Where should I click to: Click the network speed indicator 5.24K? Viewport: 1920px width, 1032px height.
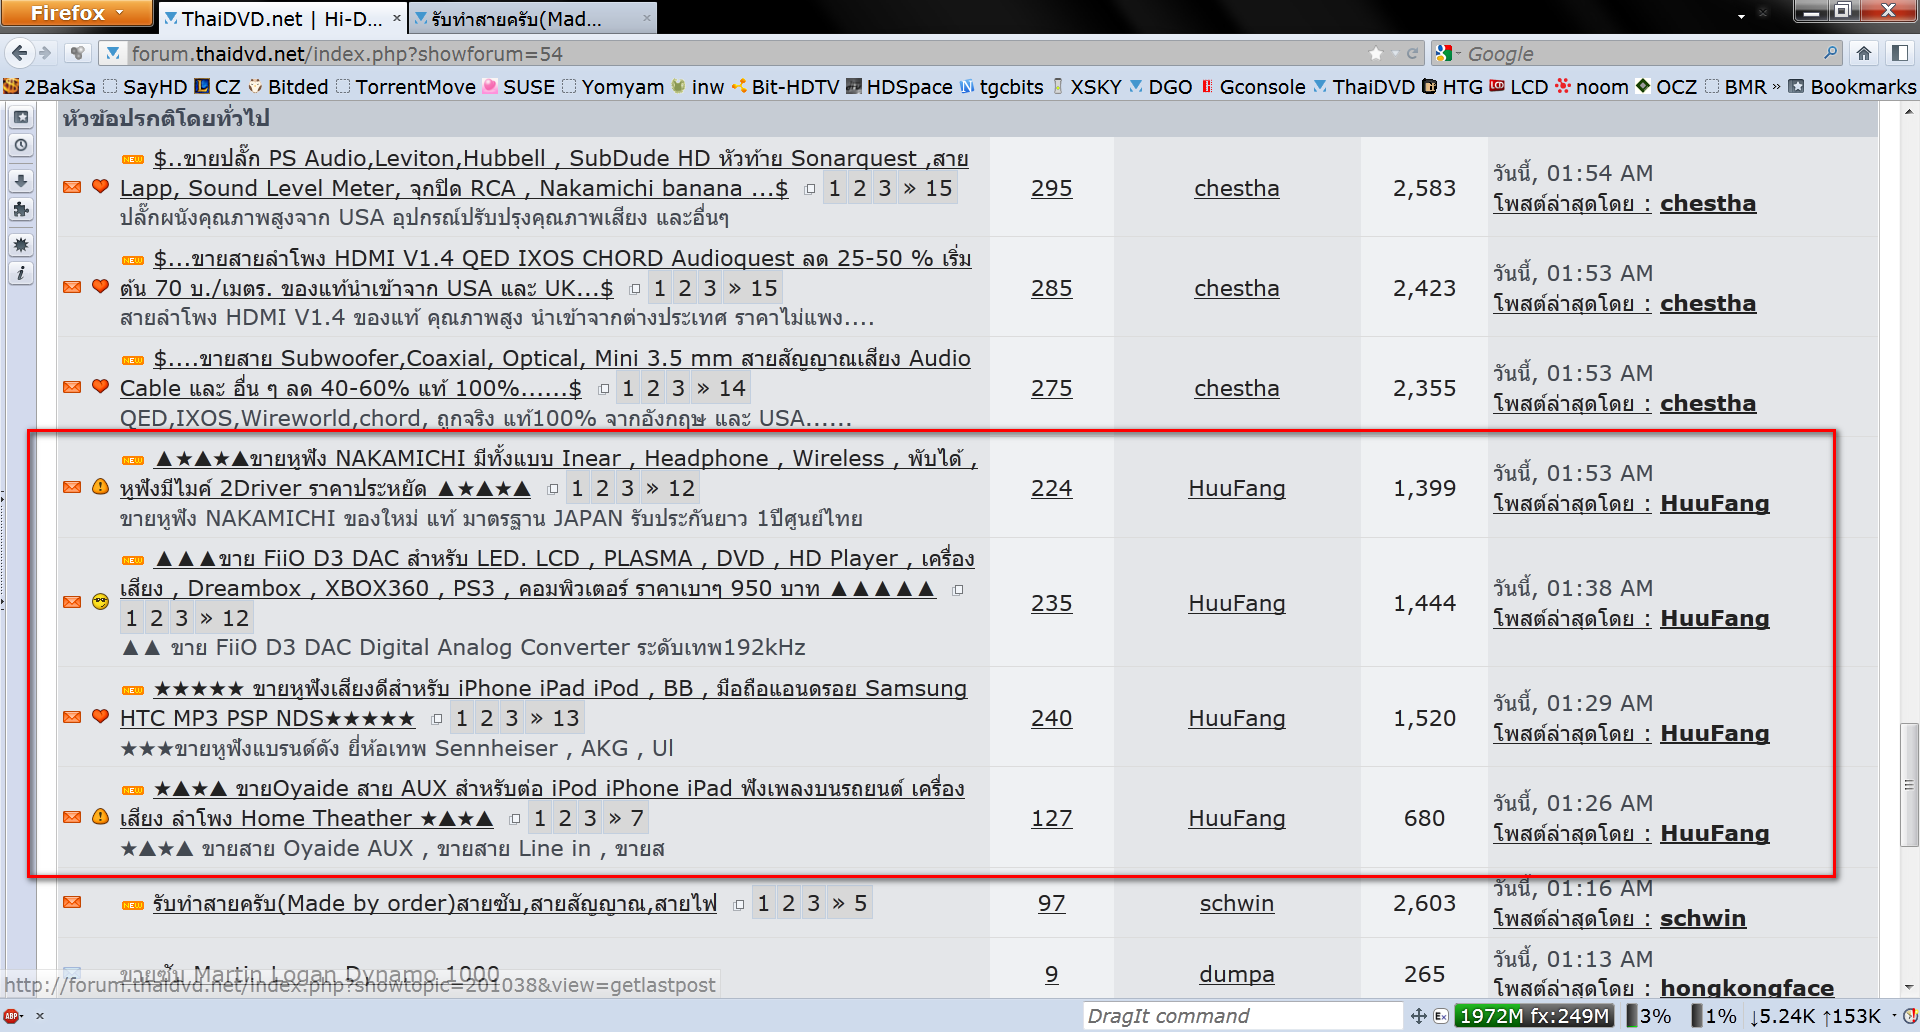pos(1782,1016)
